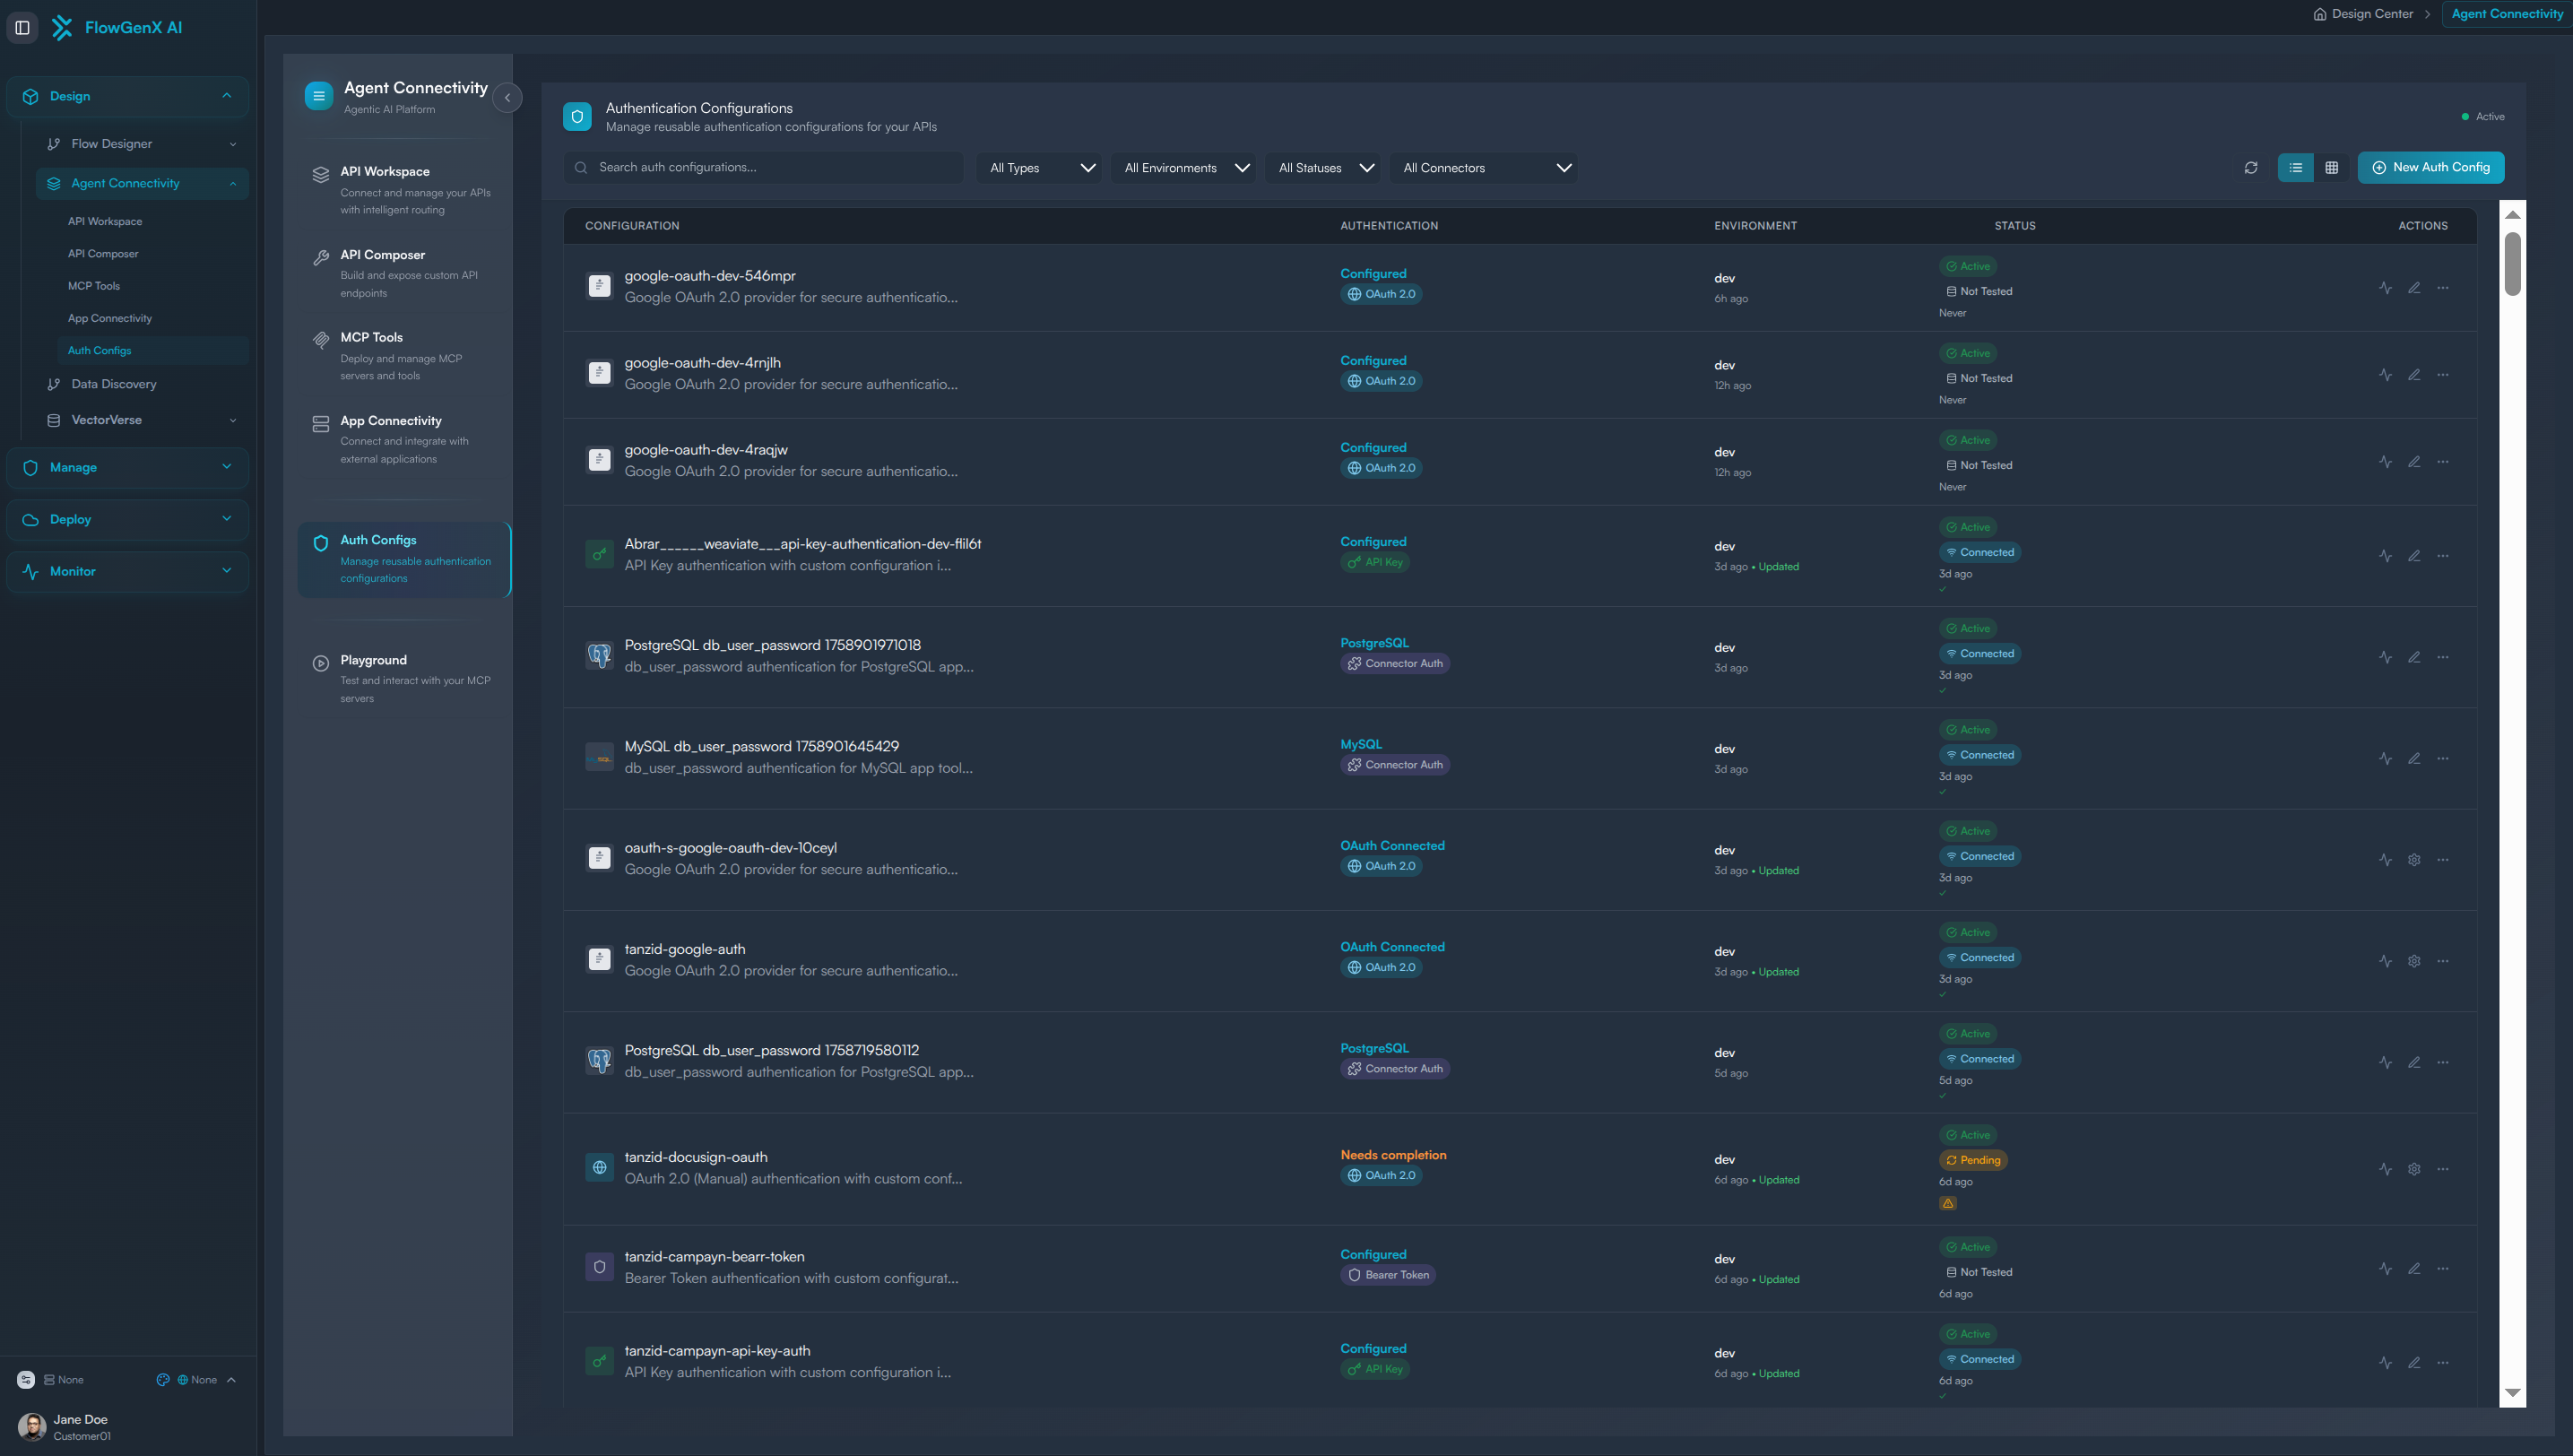Screen dimensions: 2573x1456
Task: Click the refresh icon next to view switcher
Action: [x=2250, y=168]
